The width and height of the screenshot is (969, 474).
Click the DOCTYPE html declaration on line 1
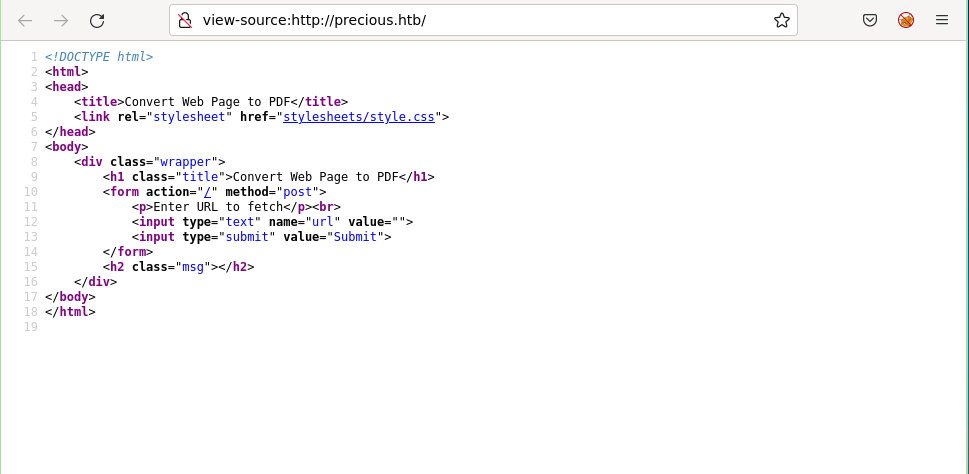98,57
